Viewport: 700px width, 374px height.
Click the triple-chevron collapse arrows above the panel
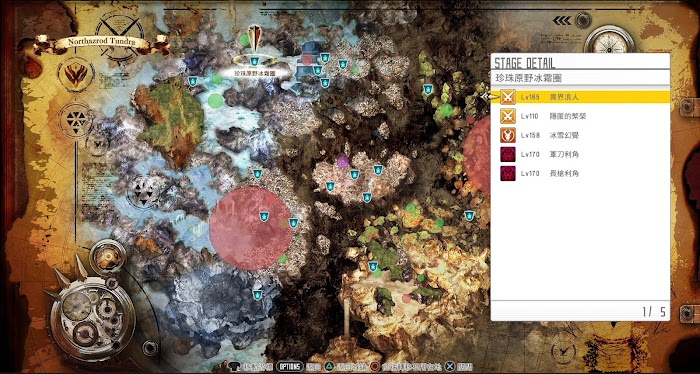tap(562, 21)
